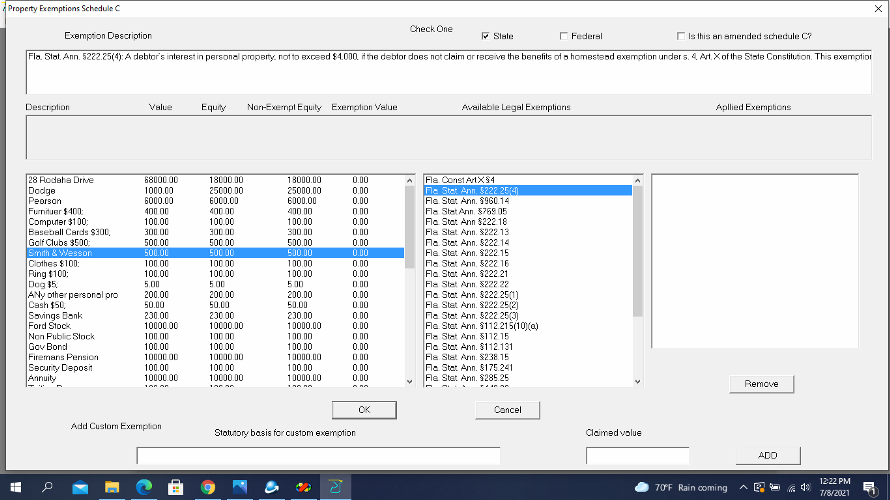The height and width of the screenshot is (500, 890).
Task: Mark this as an amended schedule C
Action: click(x=681, y=36)
